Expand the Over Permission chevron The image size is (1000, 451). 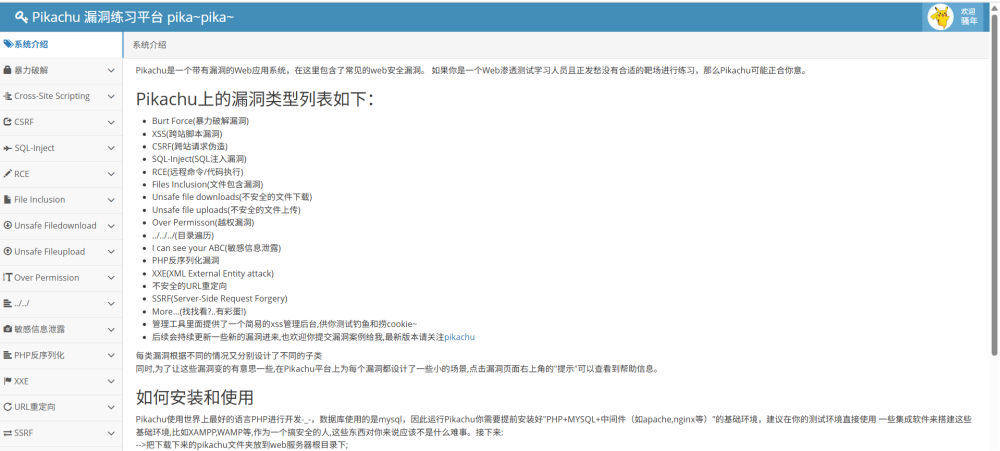coord(111,278)
